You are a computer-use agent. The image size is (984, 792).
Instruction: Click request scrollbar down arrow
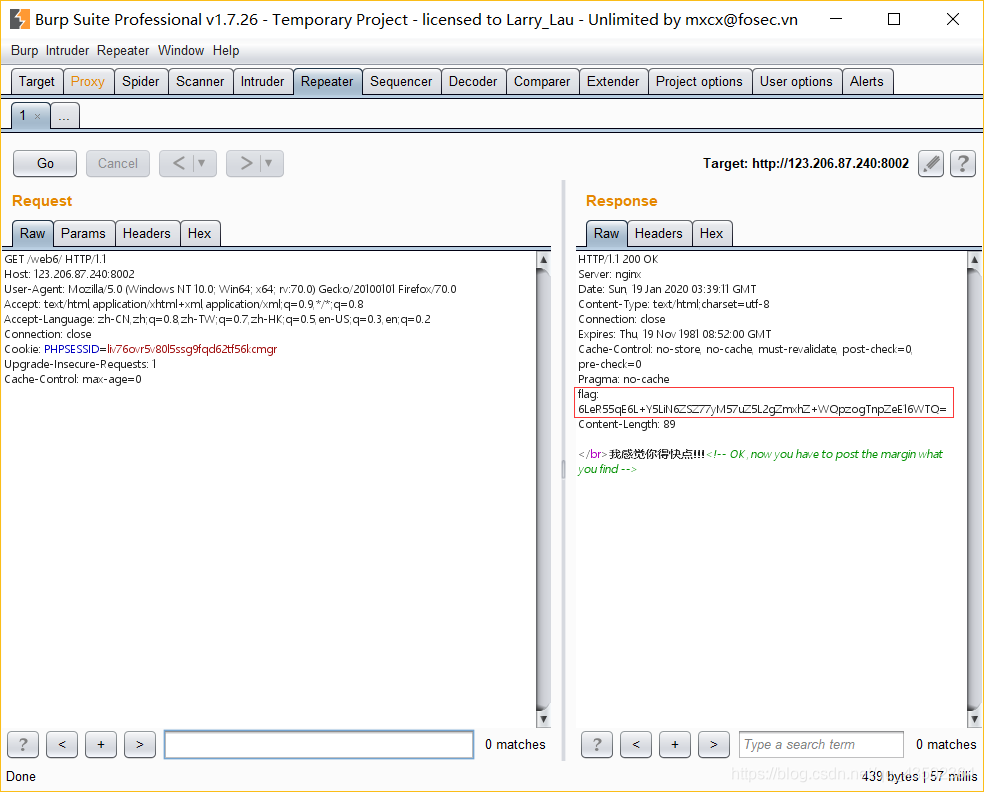543,719
